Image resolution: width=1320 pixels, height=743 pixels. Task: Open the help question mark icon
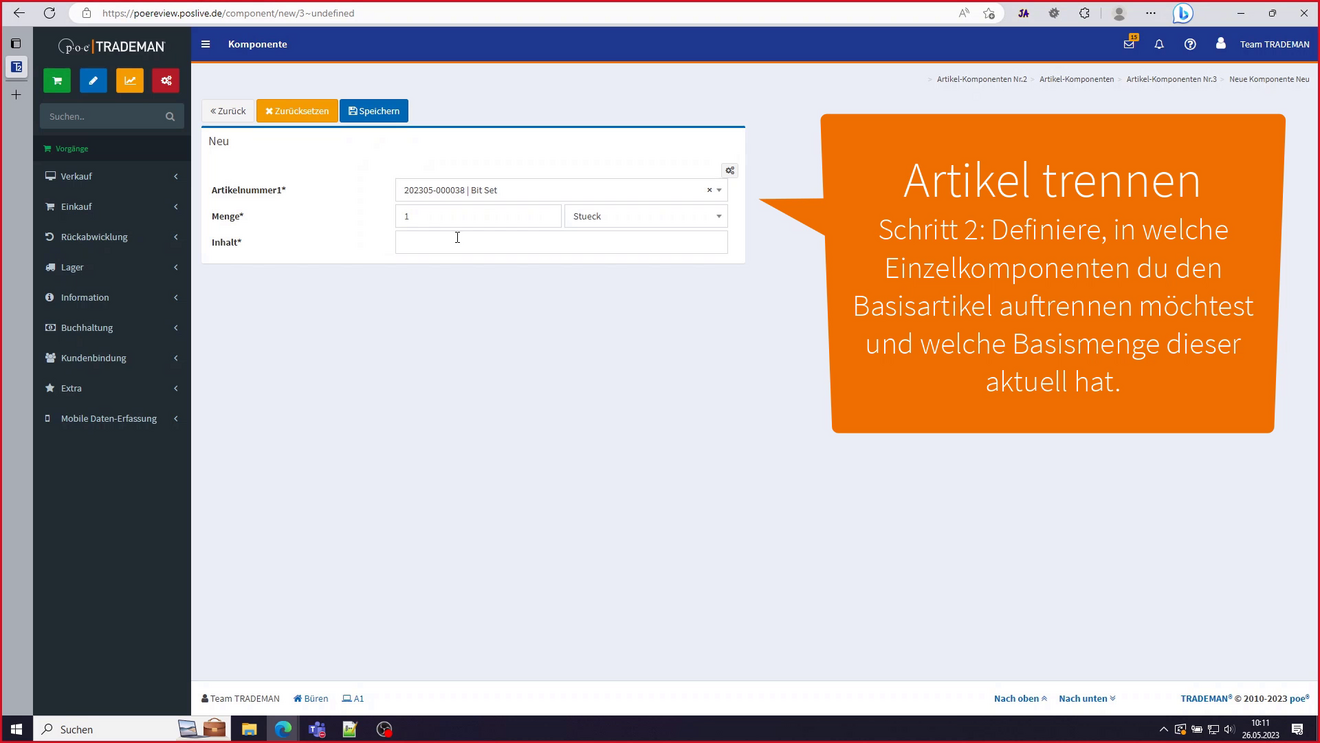click(1190, 44)
